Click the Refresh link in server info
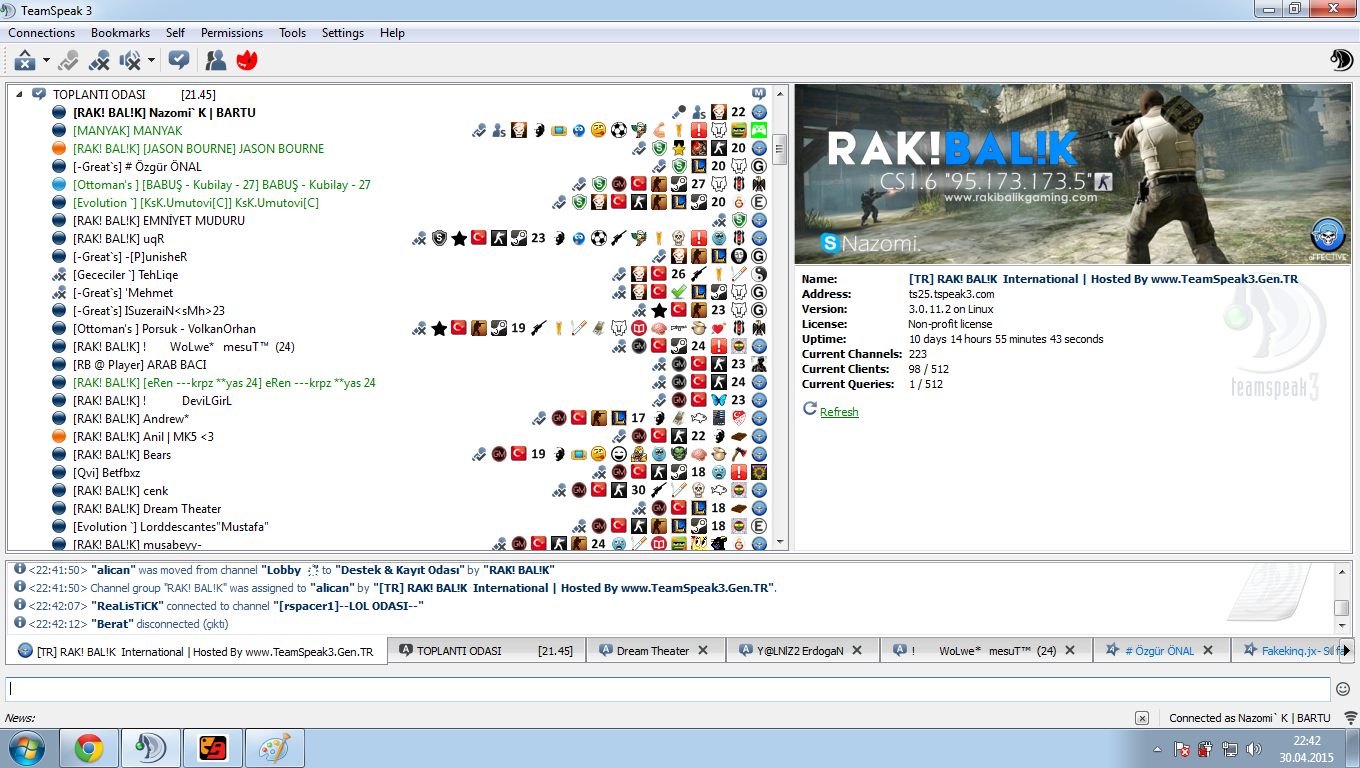The width and height of the screenshot is (1360, 768). point(839,412)
